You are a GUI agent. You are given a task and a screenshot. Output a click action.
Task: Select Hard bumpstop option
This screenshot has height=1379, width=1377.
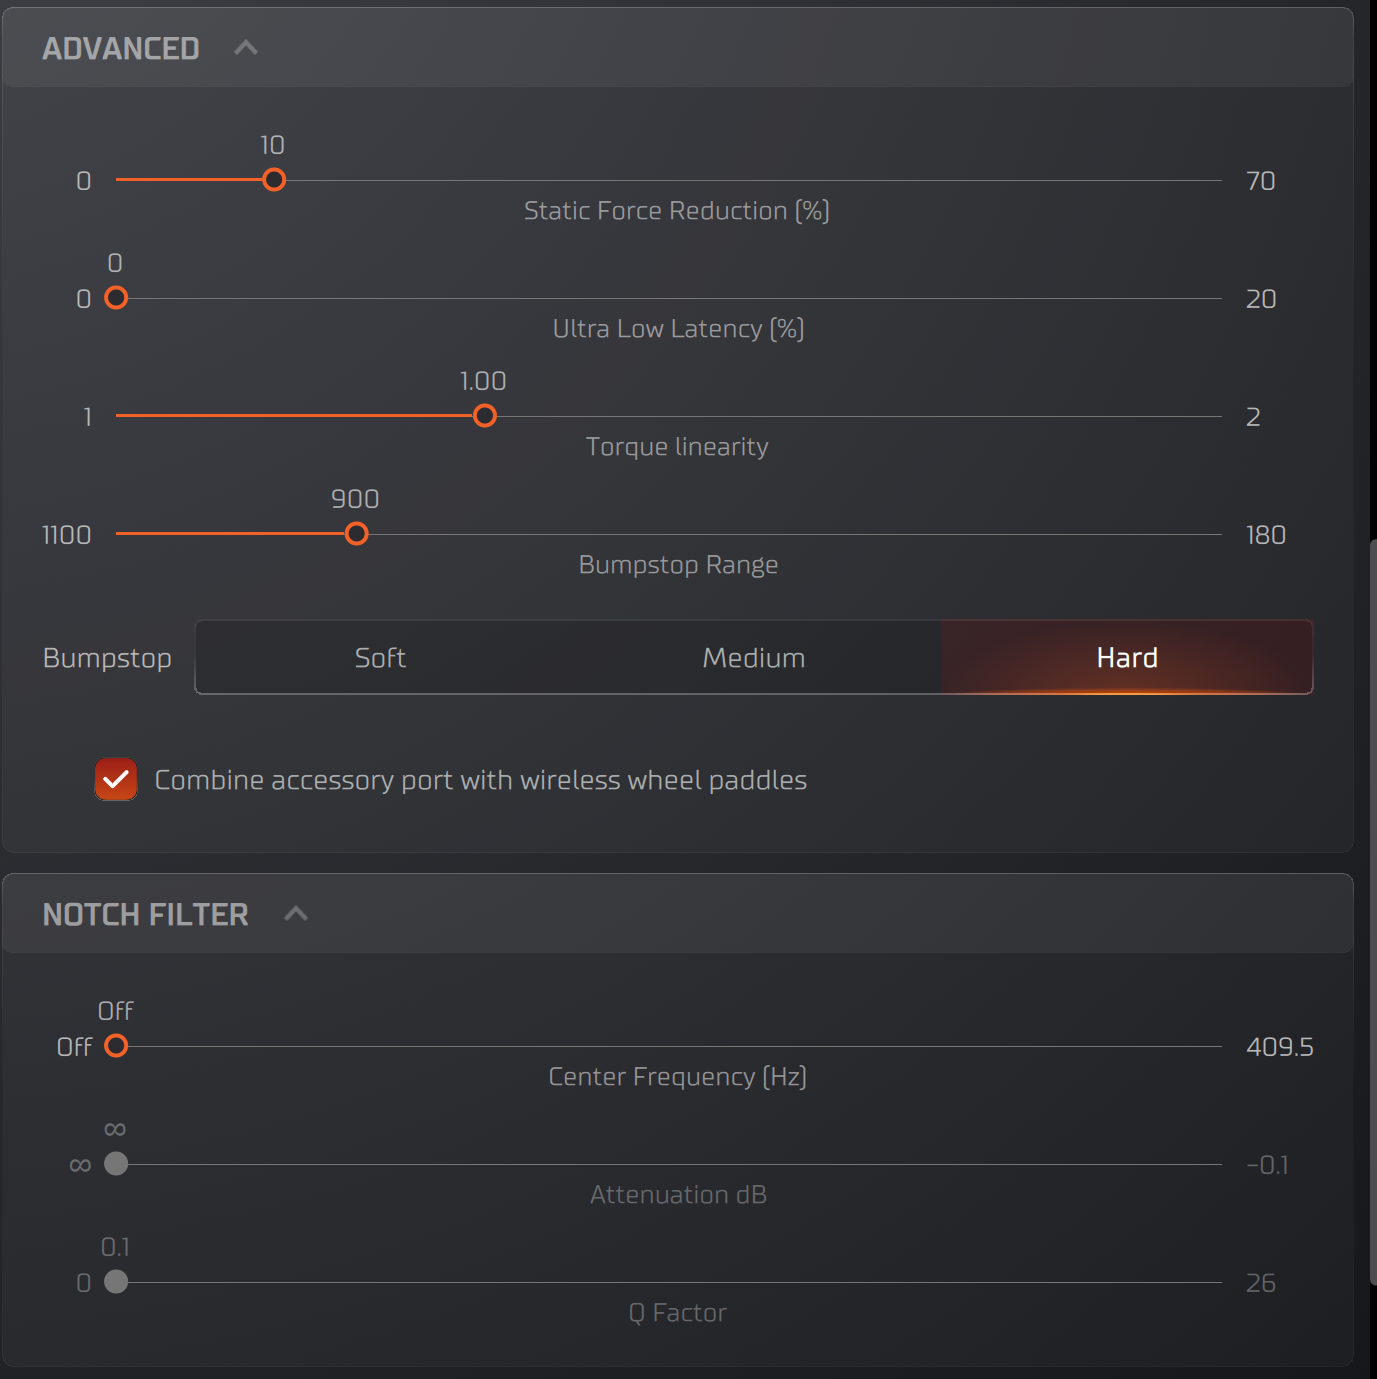click(x=1126, y=658)
